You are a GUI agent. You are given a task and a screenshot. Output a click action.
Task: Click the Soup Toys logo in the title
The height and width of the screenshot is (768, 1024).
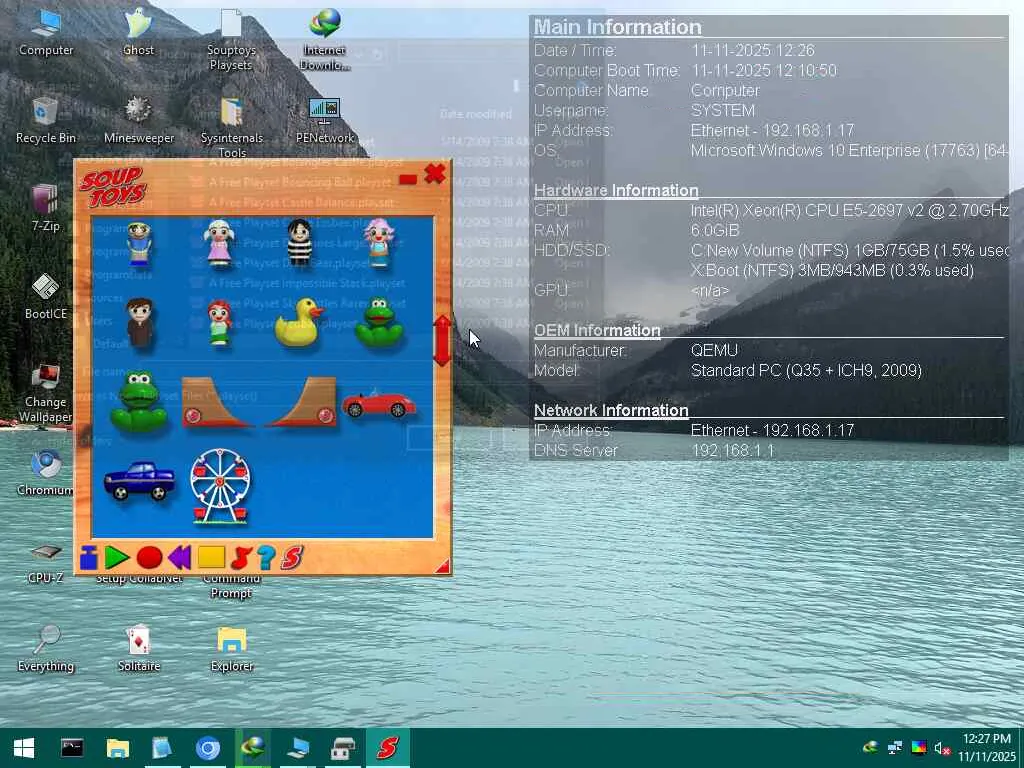tap(113, 186)
